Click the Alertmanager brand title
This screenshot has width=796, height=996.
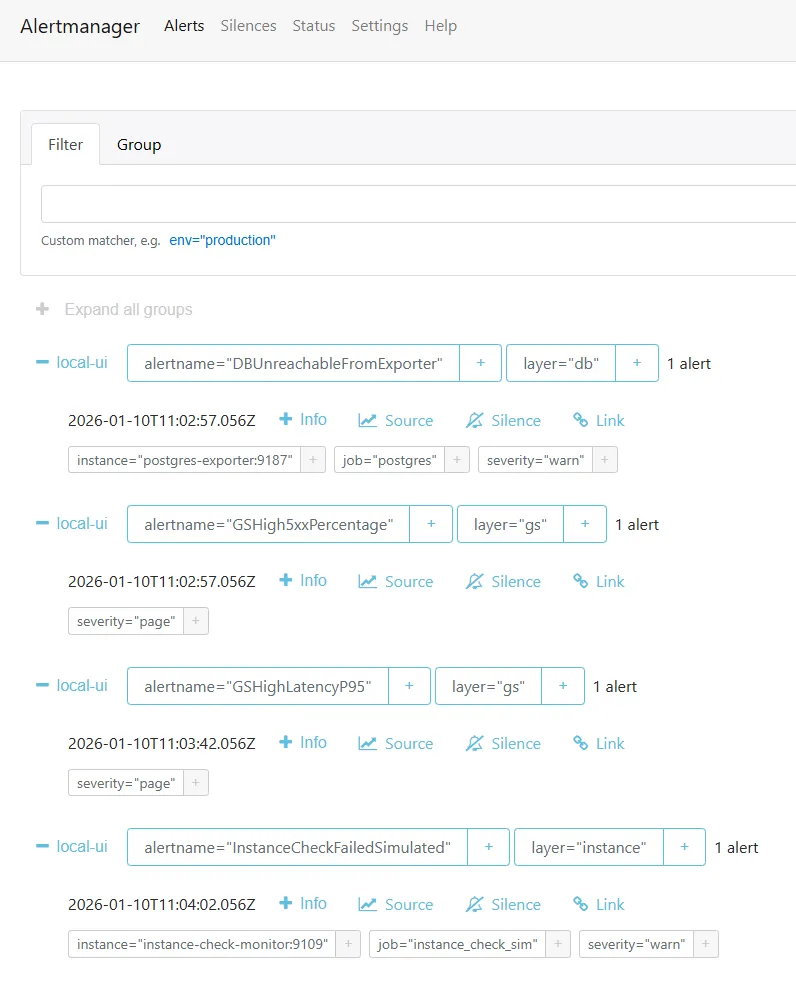point(80,26)
